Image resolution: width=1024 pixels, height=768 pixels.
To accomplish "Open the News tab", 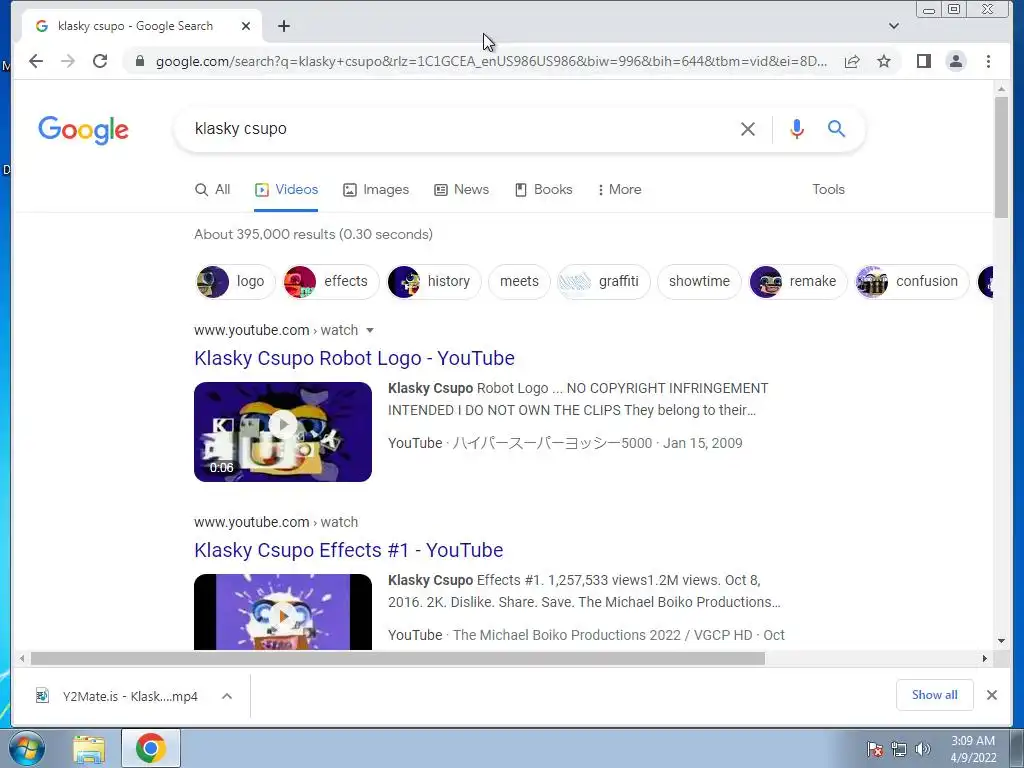I will [462, 189].
